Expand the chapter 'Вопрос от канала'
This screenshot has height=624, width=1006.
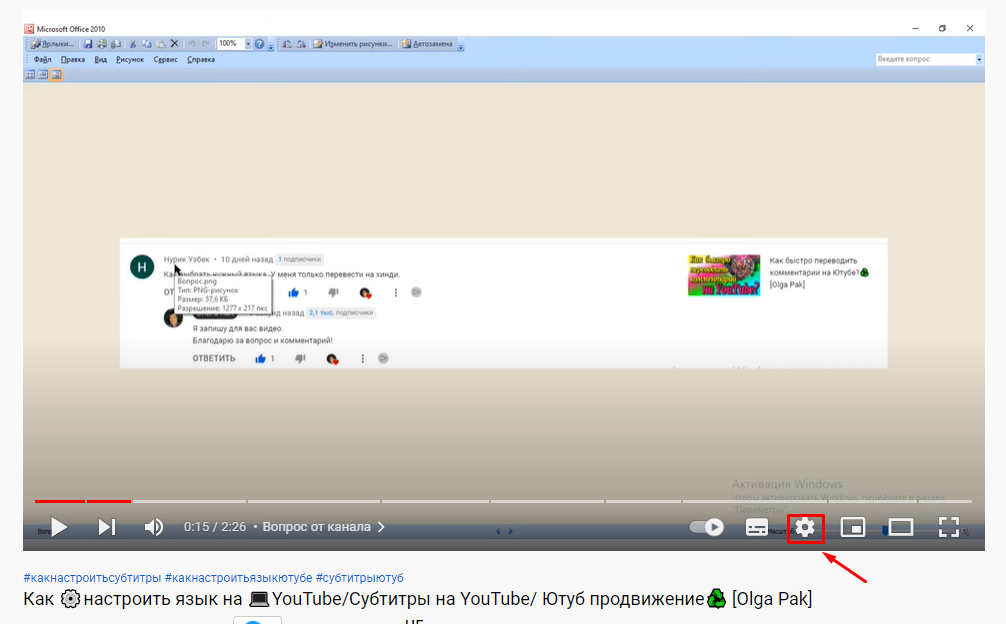tap(324, 527)
